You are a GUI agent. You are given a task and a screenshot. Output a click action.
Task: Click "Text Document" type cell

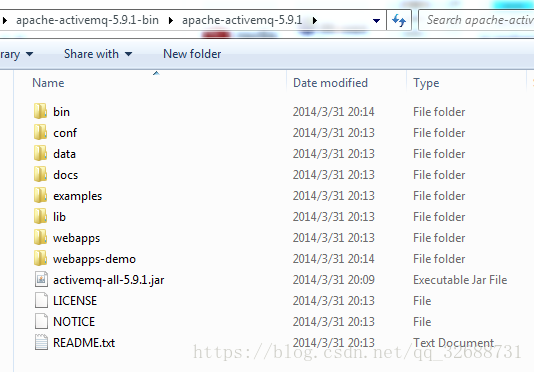(453, 342)
